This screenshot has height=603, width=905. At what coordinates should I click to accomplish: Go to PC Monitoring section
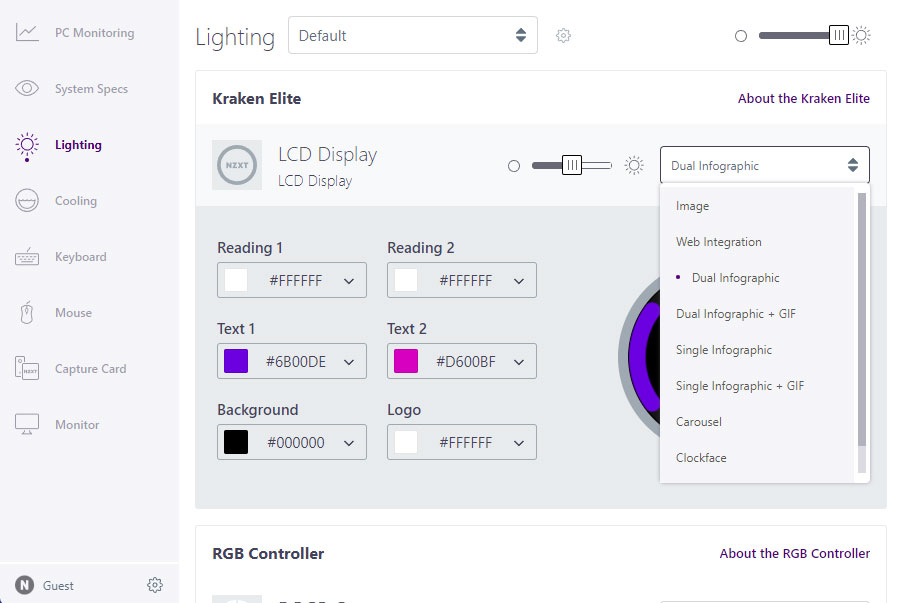(95, 33)
